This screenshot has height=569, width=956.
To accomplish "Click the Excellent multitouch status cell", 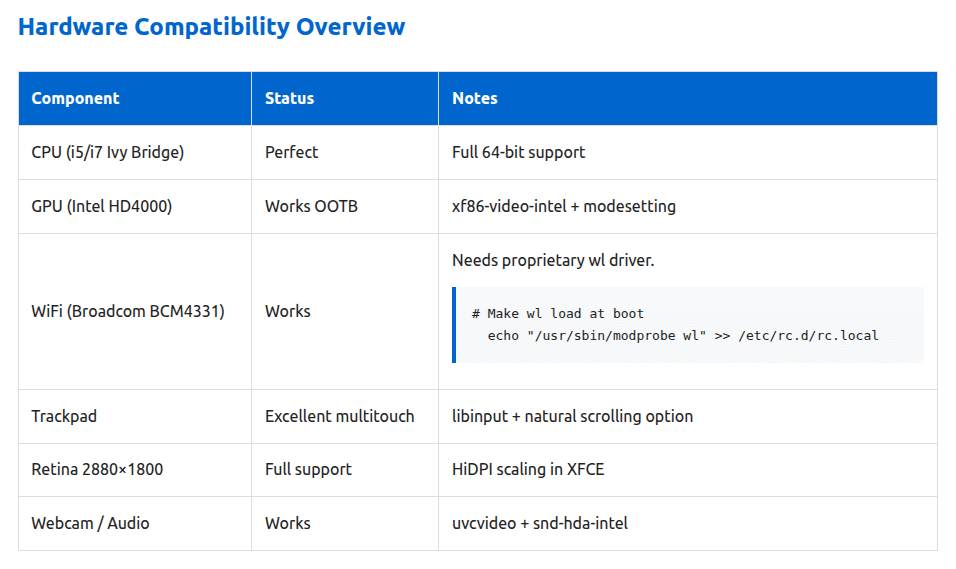I will pyautogui.click(x=344, y=416).
